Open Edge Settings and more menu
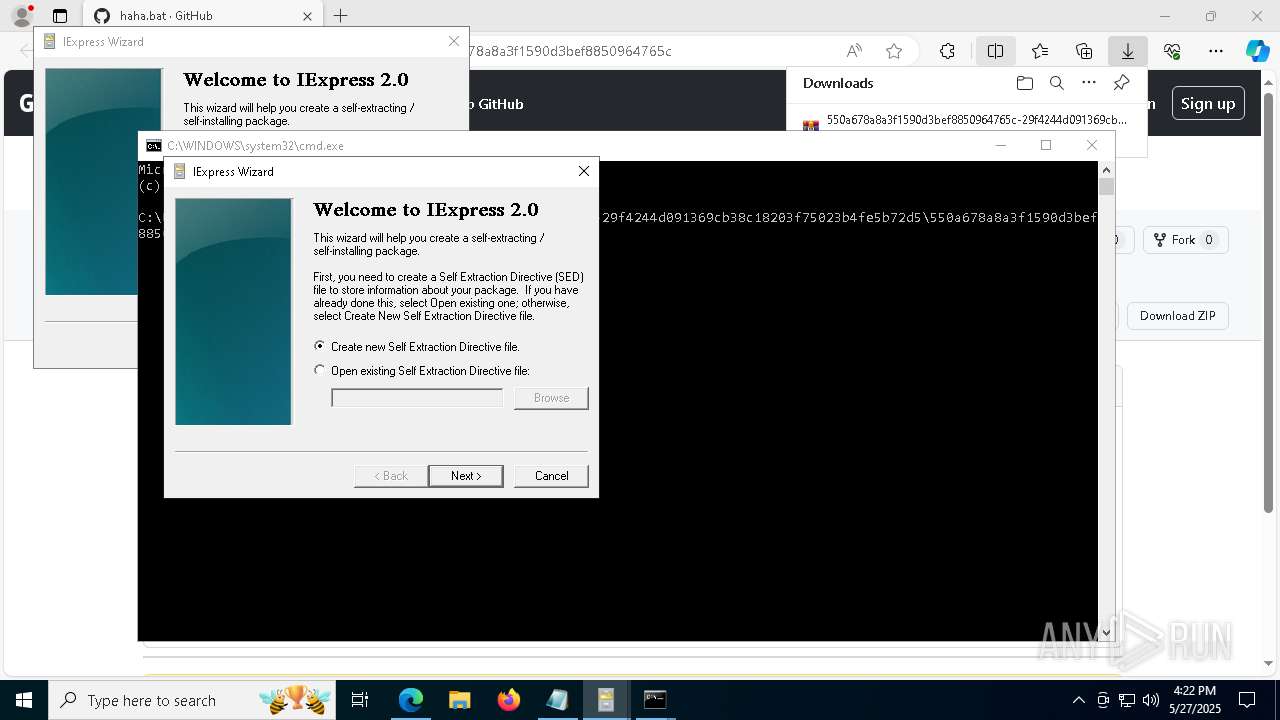Screen dimensions: 1280x720 [1216, 51]
